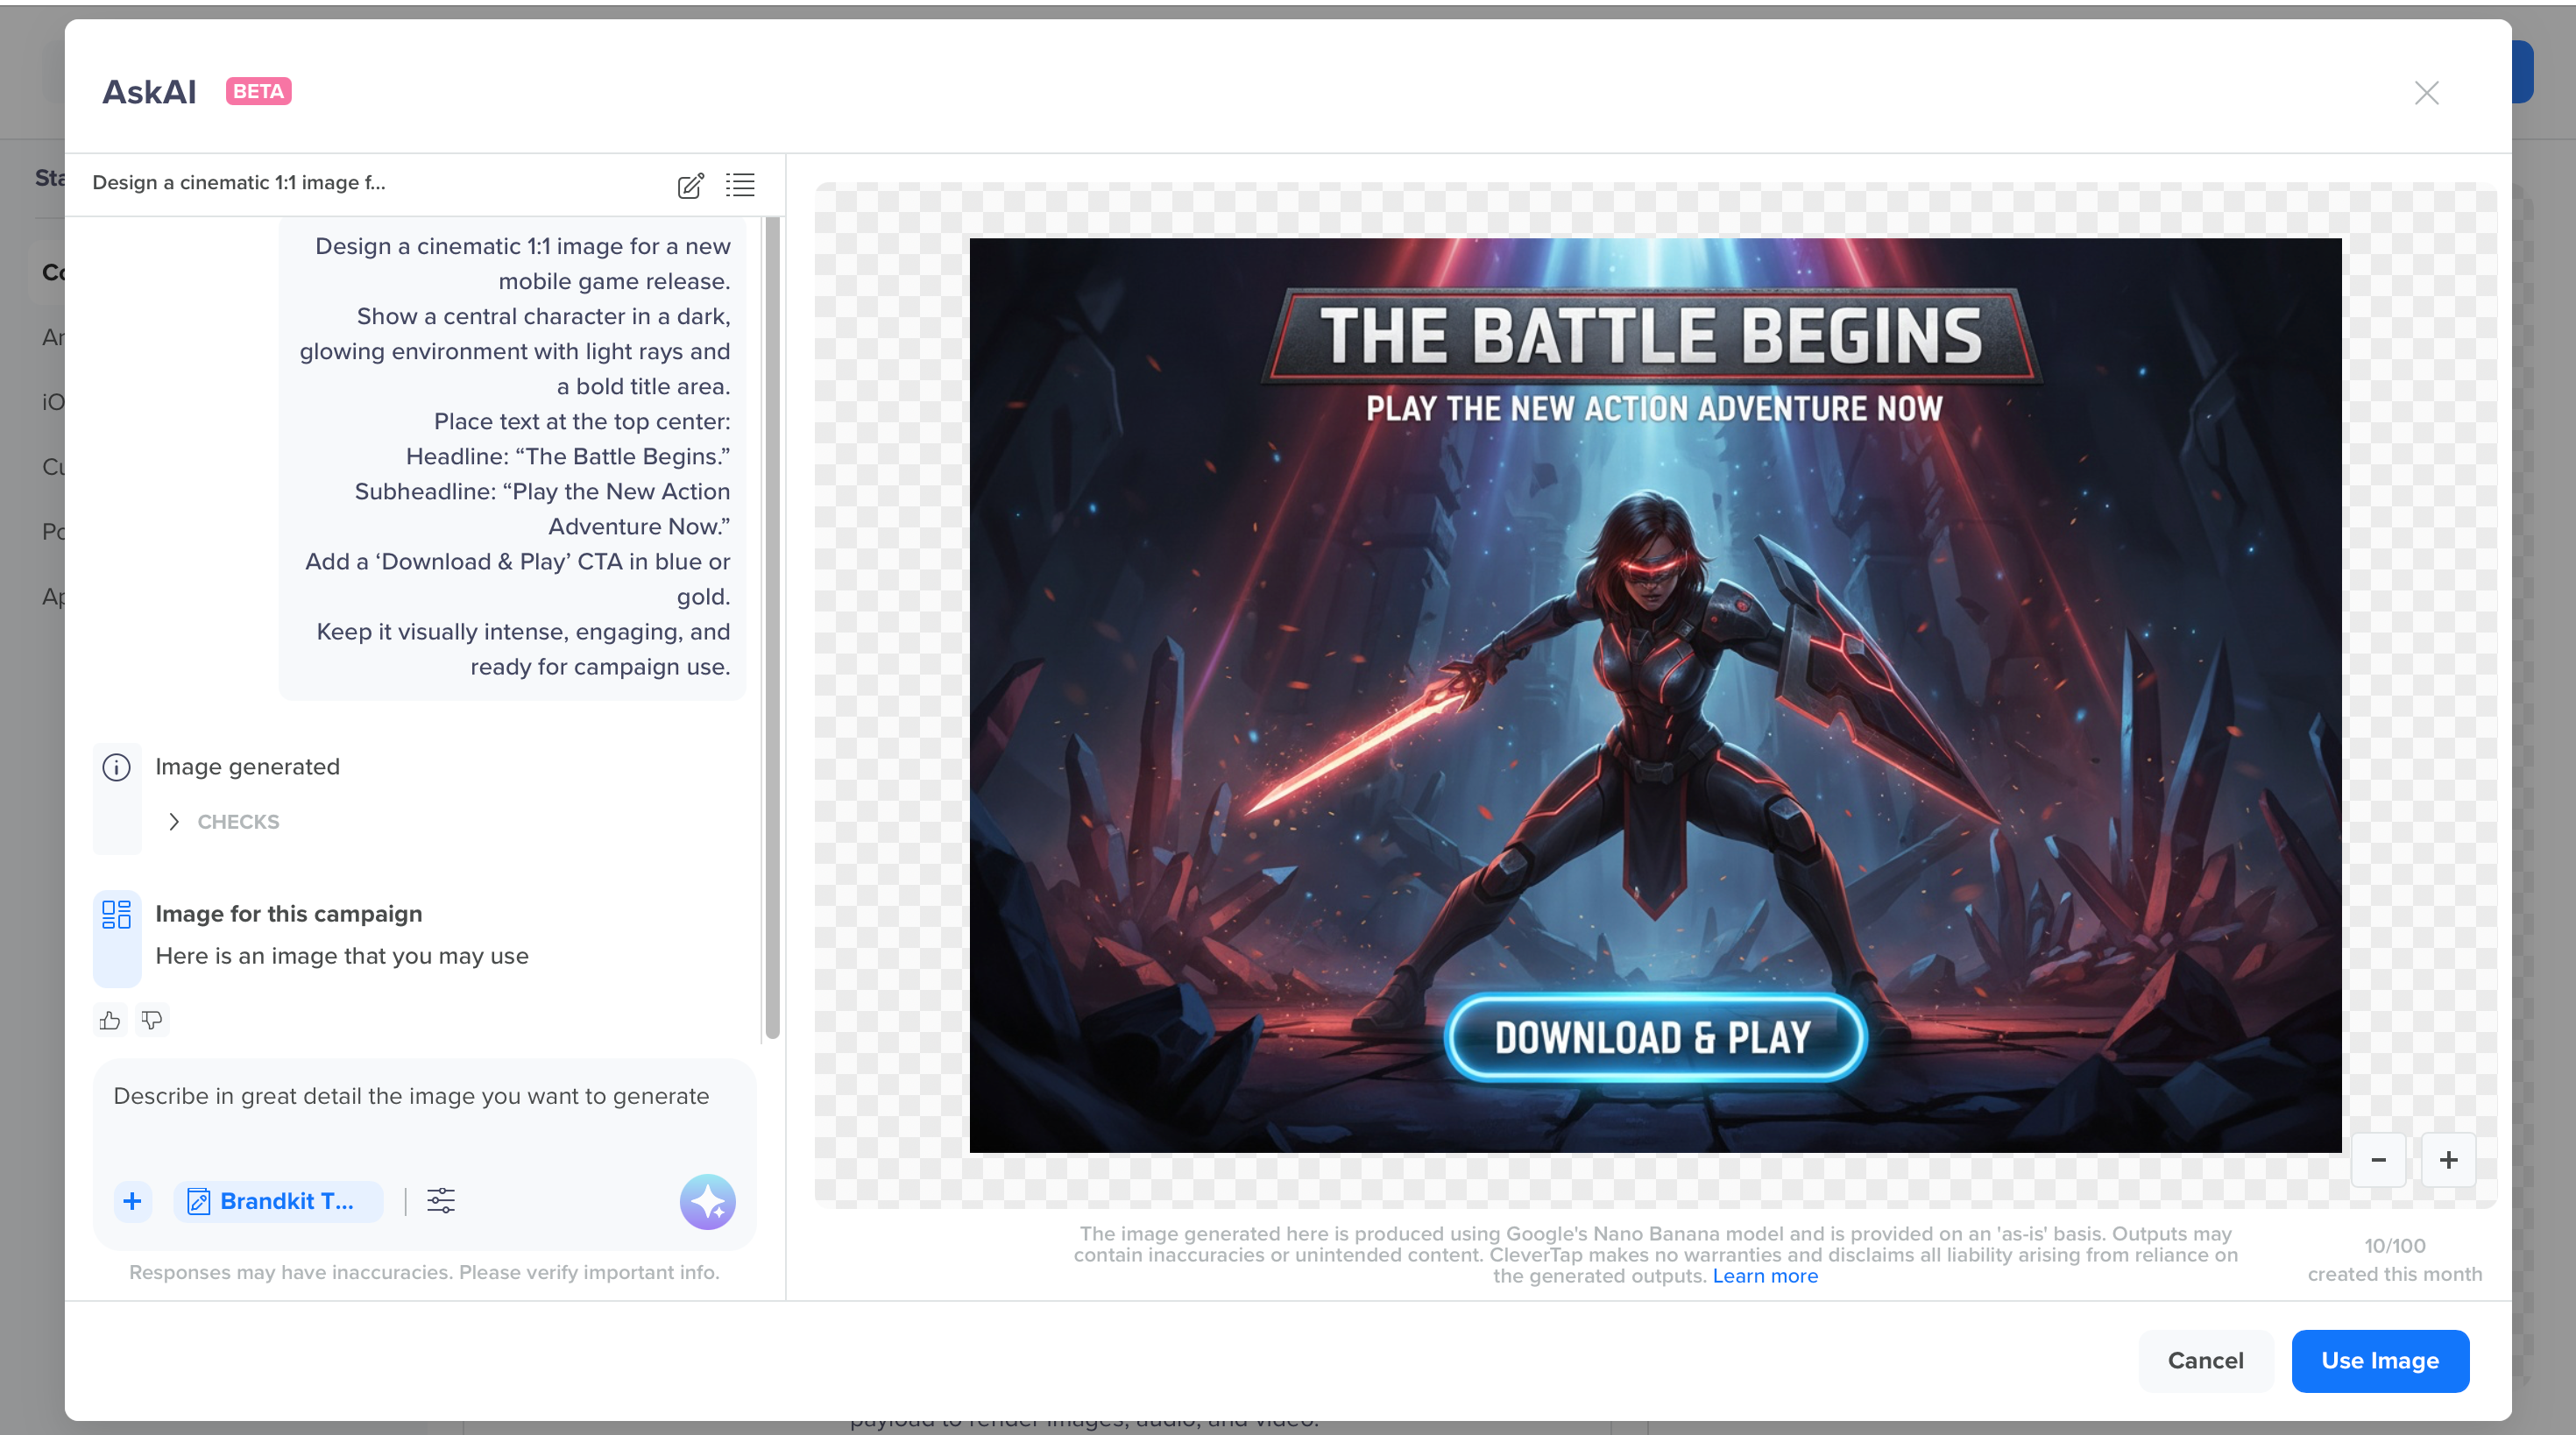Click the generated battle game image
Screen dimensions: 2576x1435
click(x=1655, y=695)
